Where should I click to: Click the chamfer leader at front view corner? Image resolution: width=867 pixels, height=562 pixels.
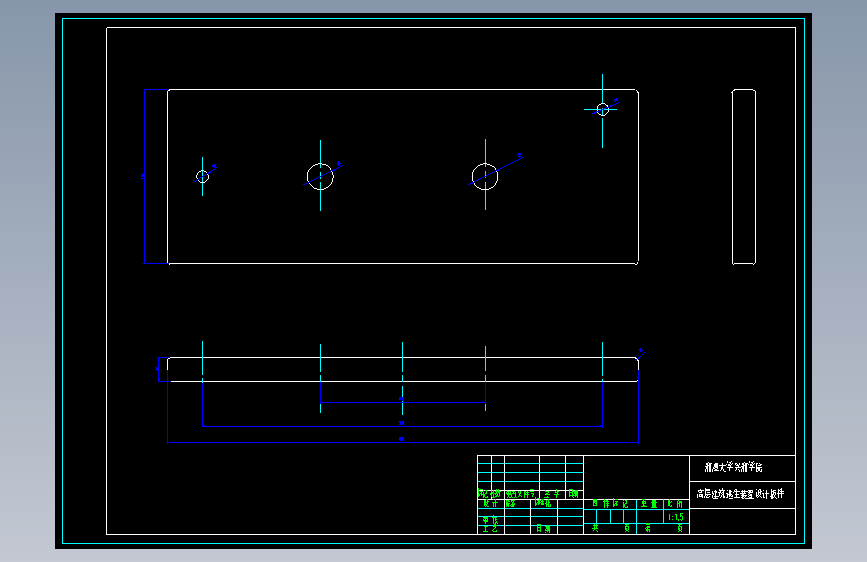pyautogui.click(x=640, y=355)
